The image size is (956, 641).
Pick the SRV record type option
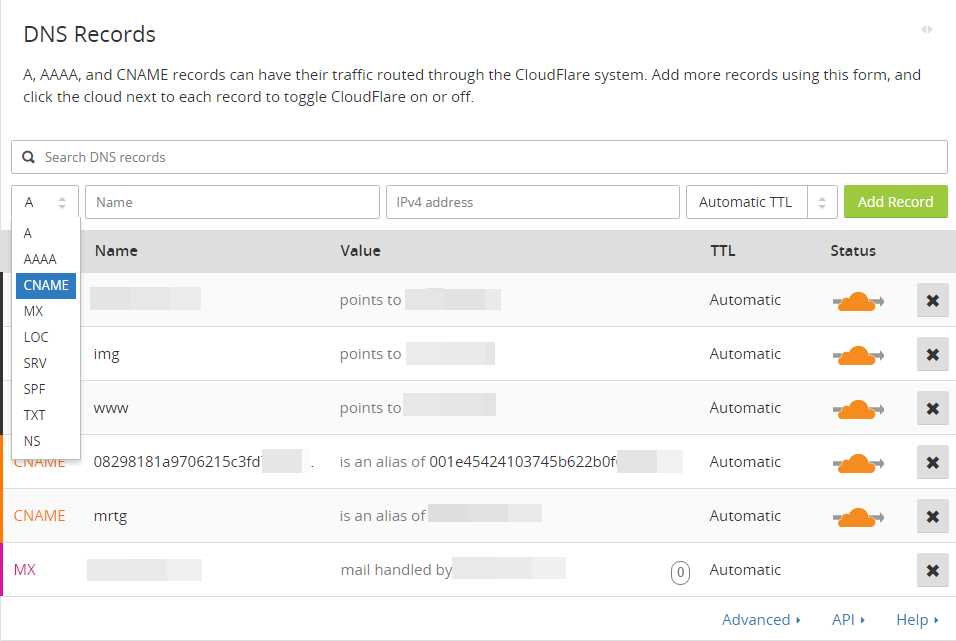pyautogui.click(x=35, y=363)
